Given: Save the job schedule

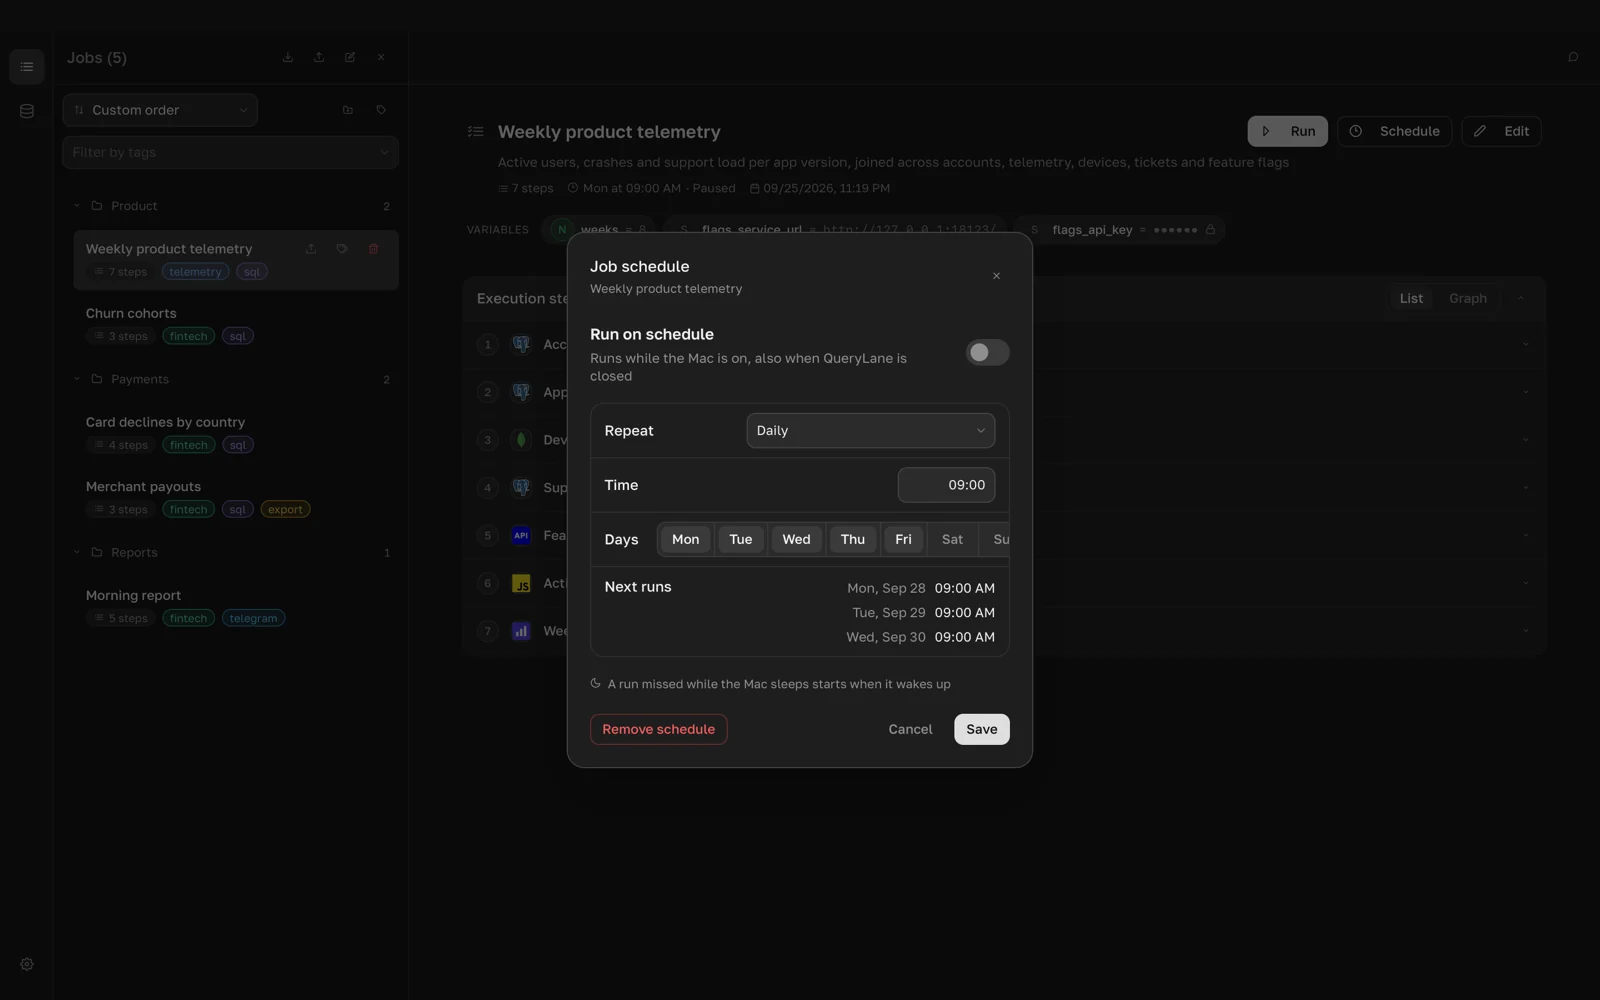Looking at the screenshot, I should 981,729.
